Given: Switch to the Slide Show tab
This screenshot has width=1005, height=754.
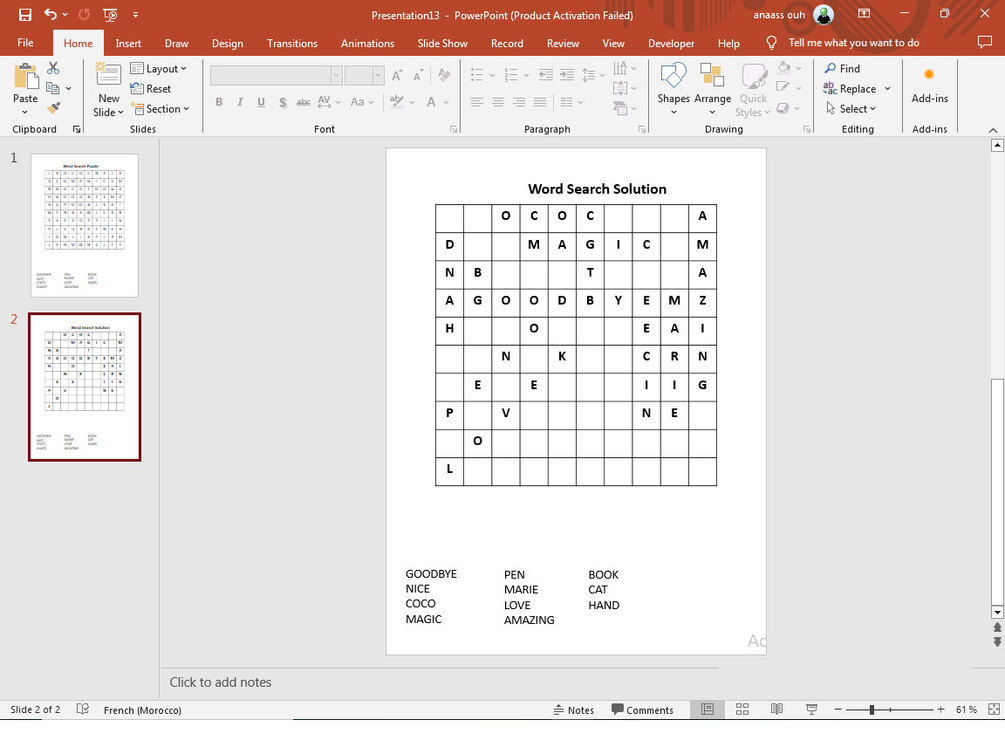Looking at the screenshot, I should pyautogui.click(x=442, y=43).
